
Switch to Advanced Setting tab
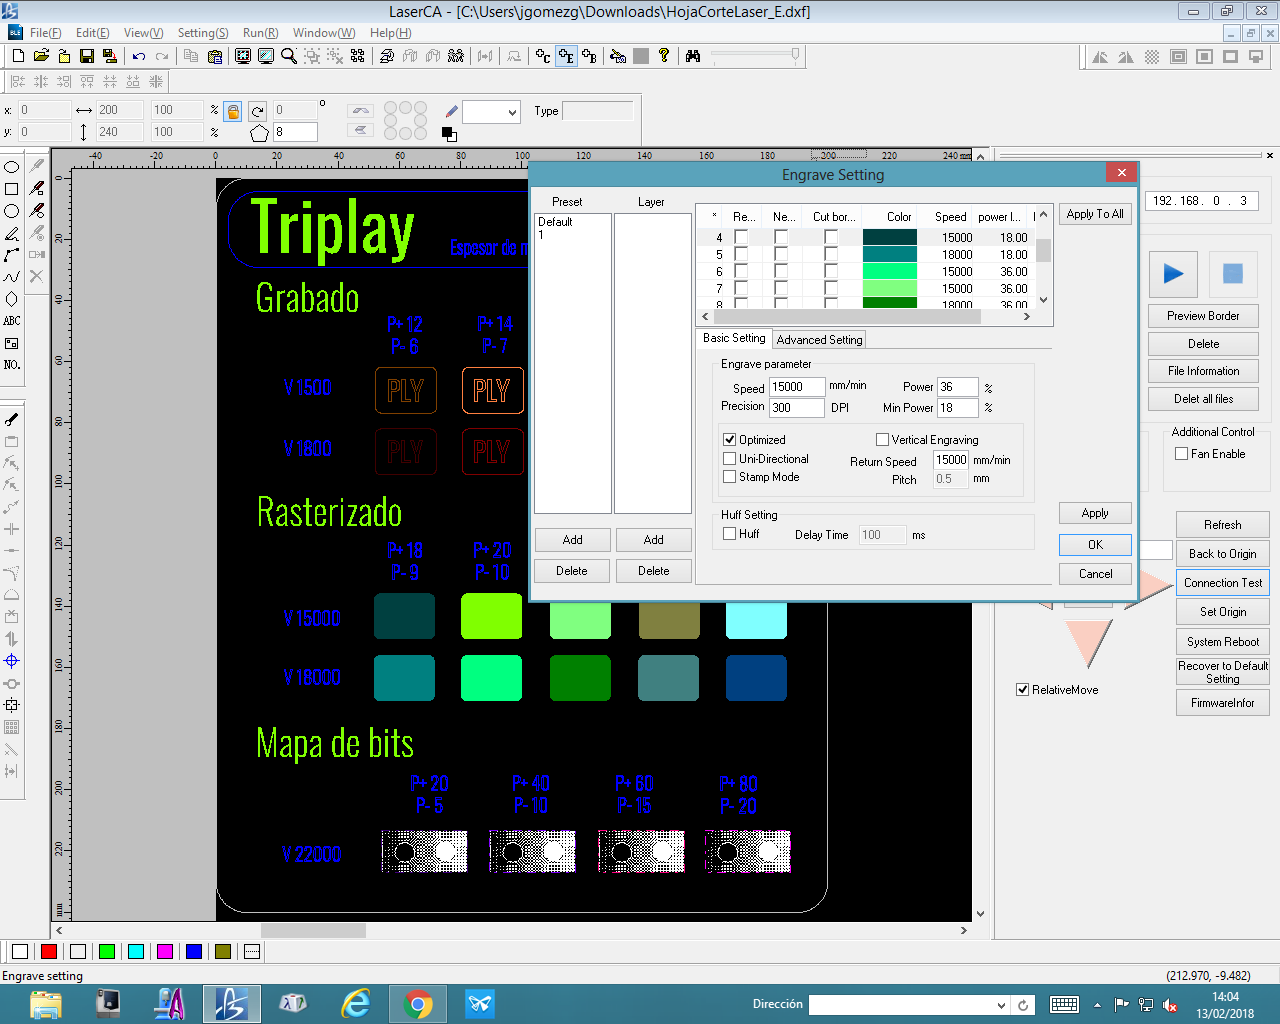point(819,340)
